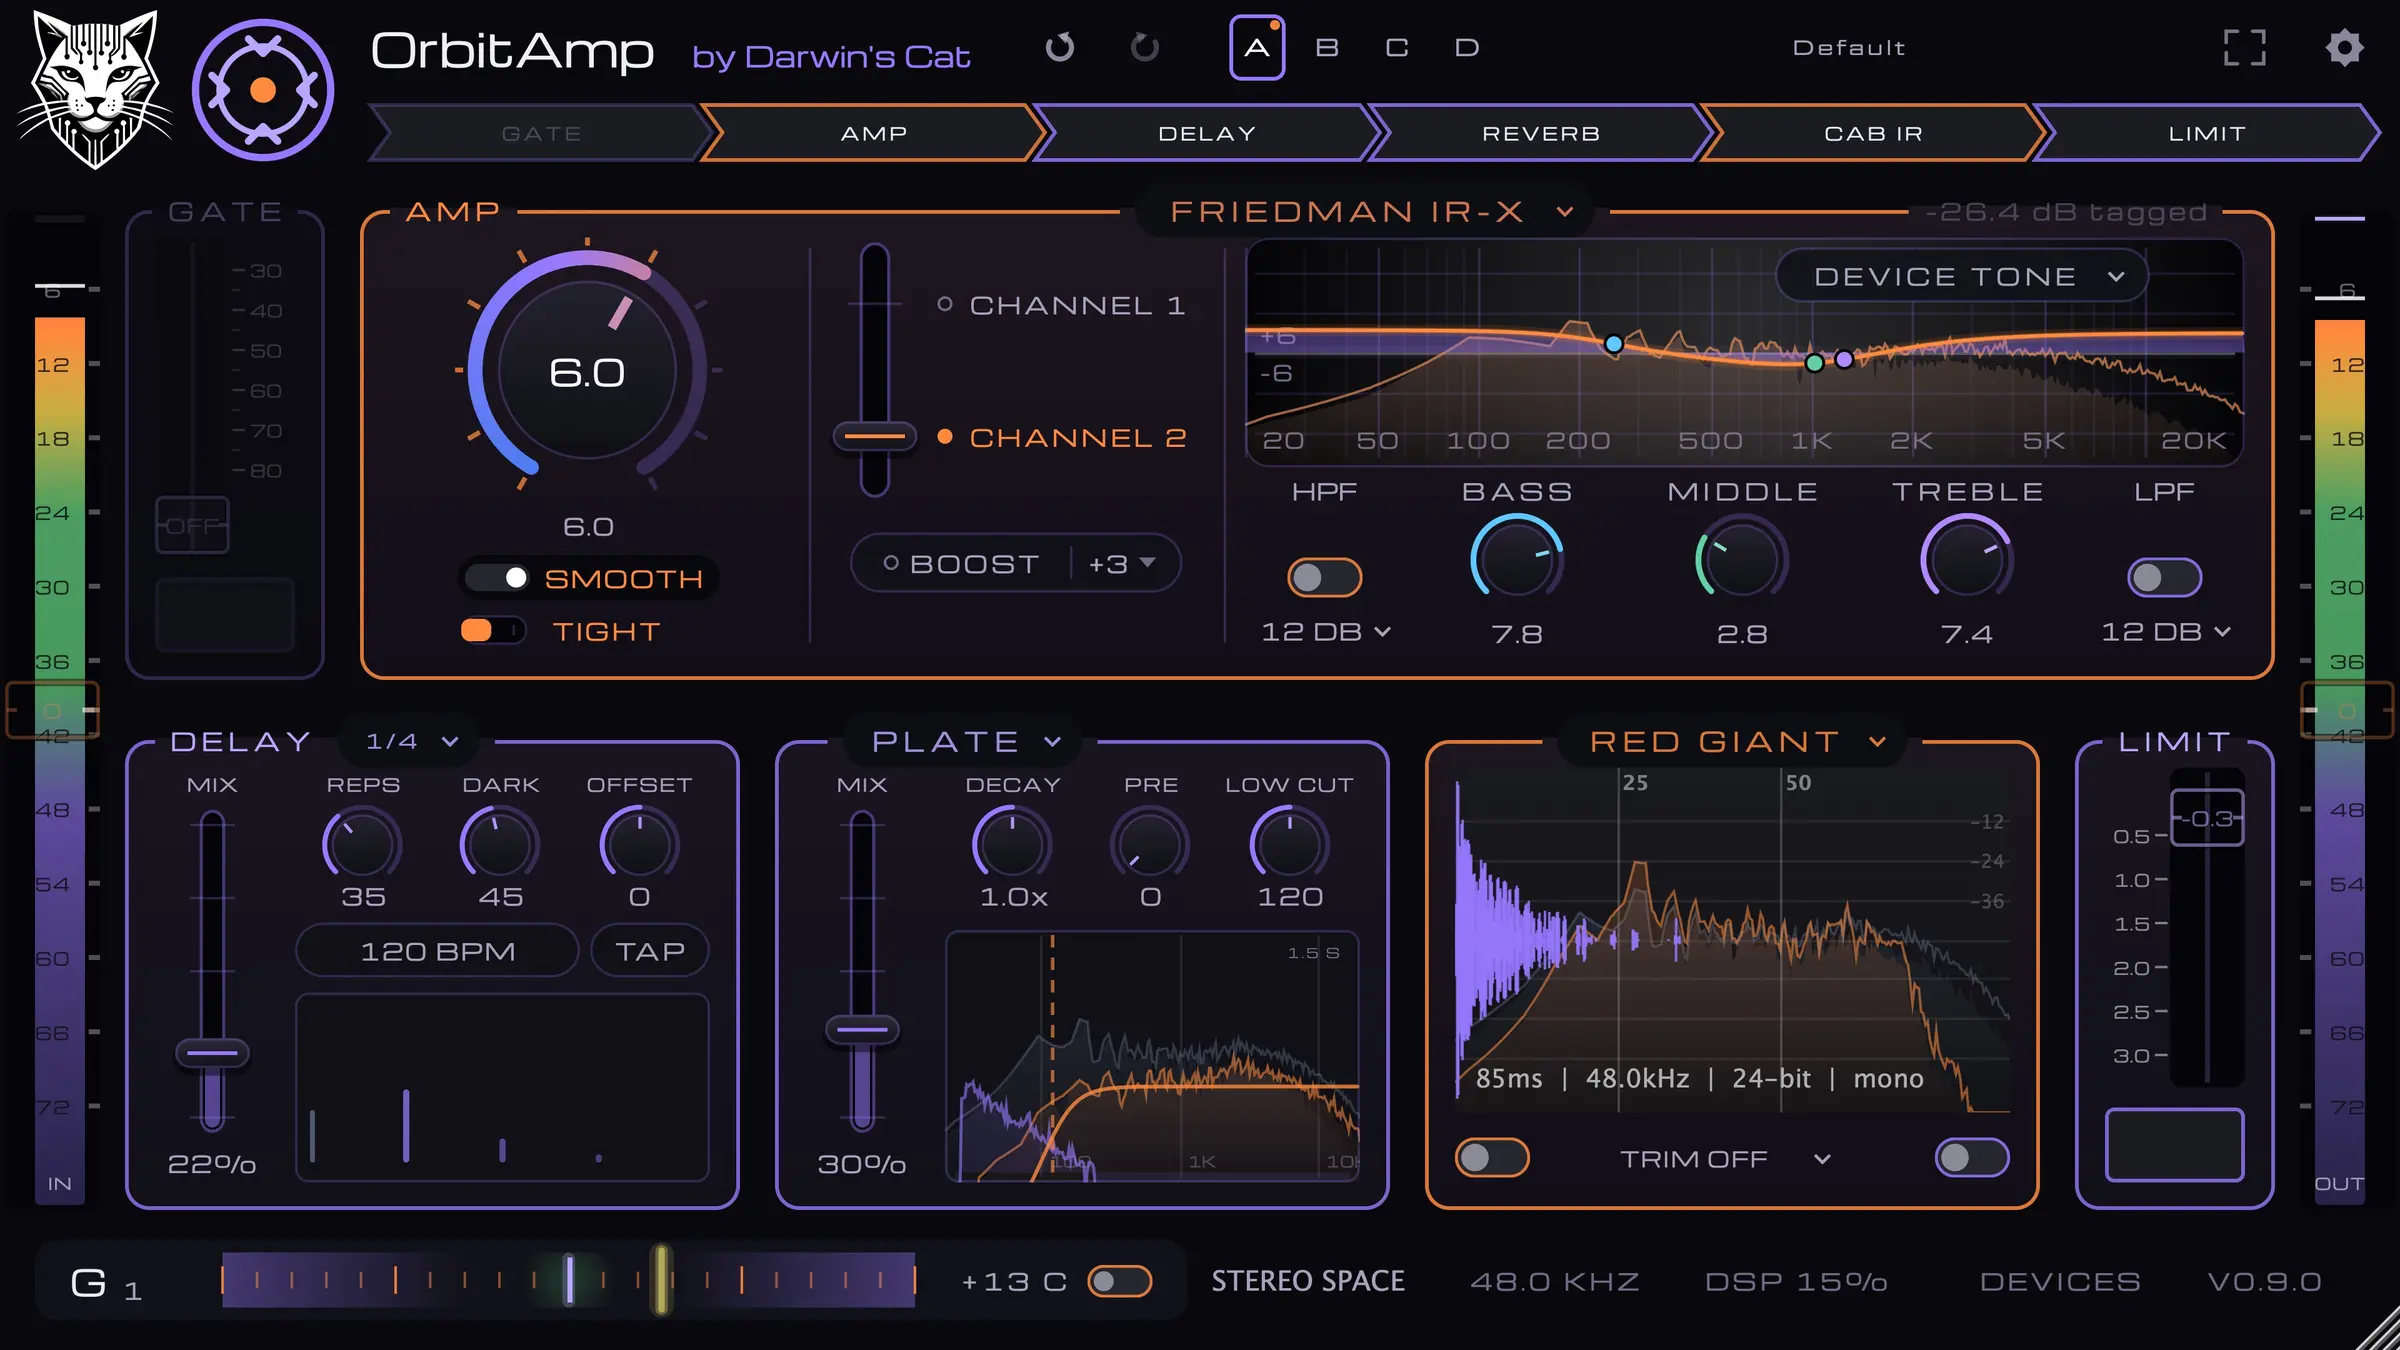Select the DELAY signal chain tab
The height and width of the screenshot is (1350, 2400).
click(1207, 133)
